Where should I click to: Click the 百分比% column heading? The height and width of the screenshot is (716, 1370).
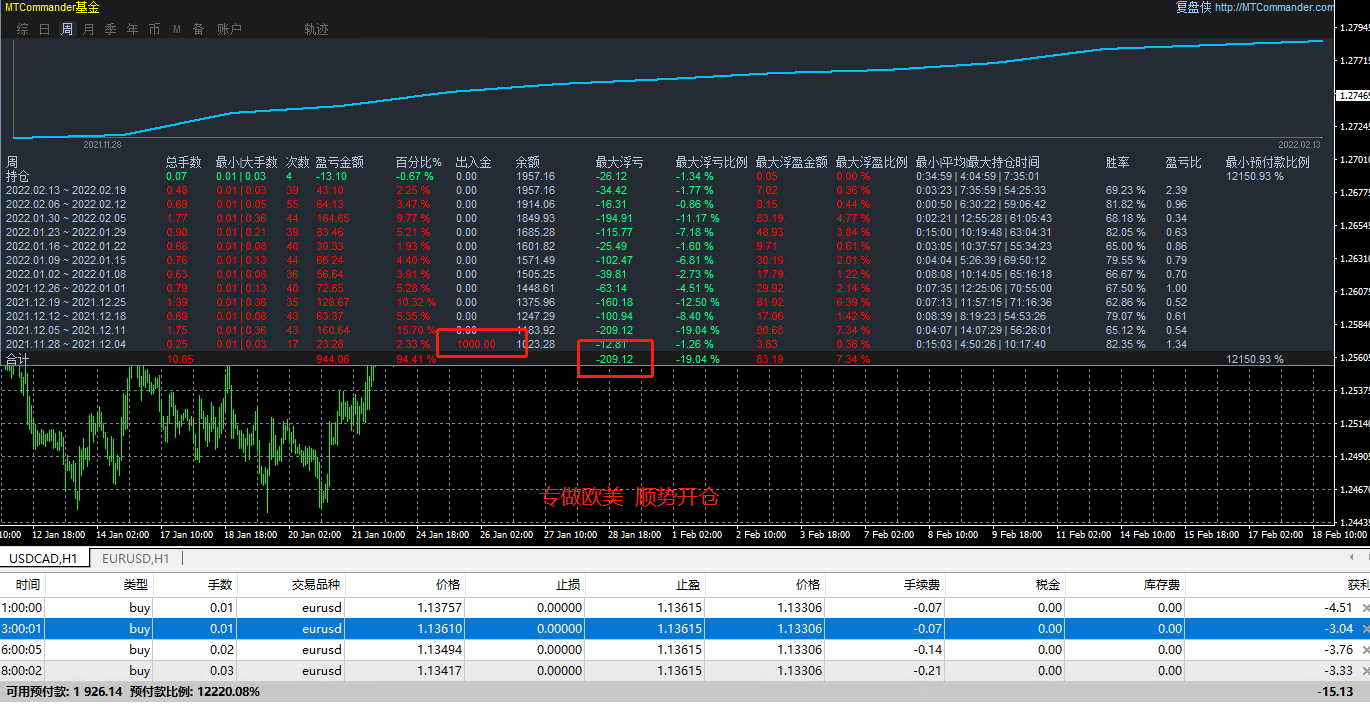(418, 162)
